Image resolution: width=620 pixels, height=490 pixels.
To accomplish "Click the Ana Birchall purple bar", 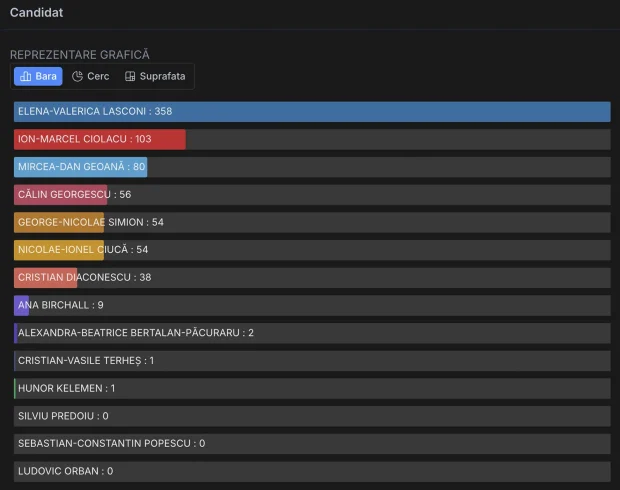I will pos(21,305).
